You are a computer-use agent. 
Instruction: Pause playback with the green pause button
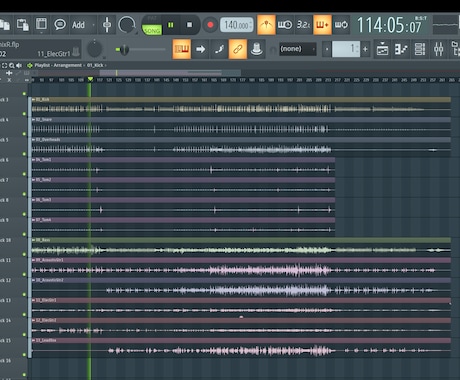click(171, 25)
